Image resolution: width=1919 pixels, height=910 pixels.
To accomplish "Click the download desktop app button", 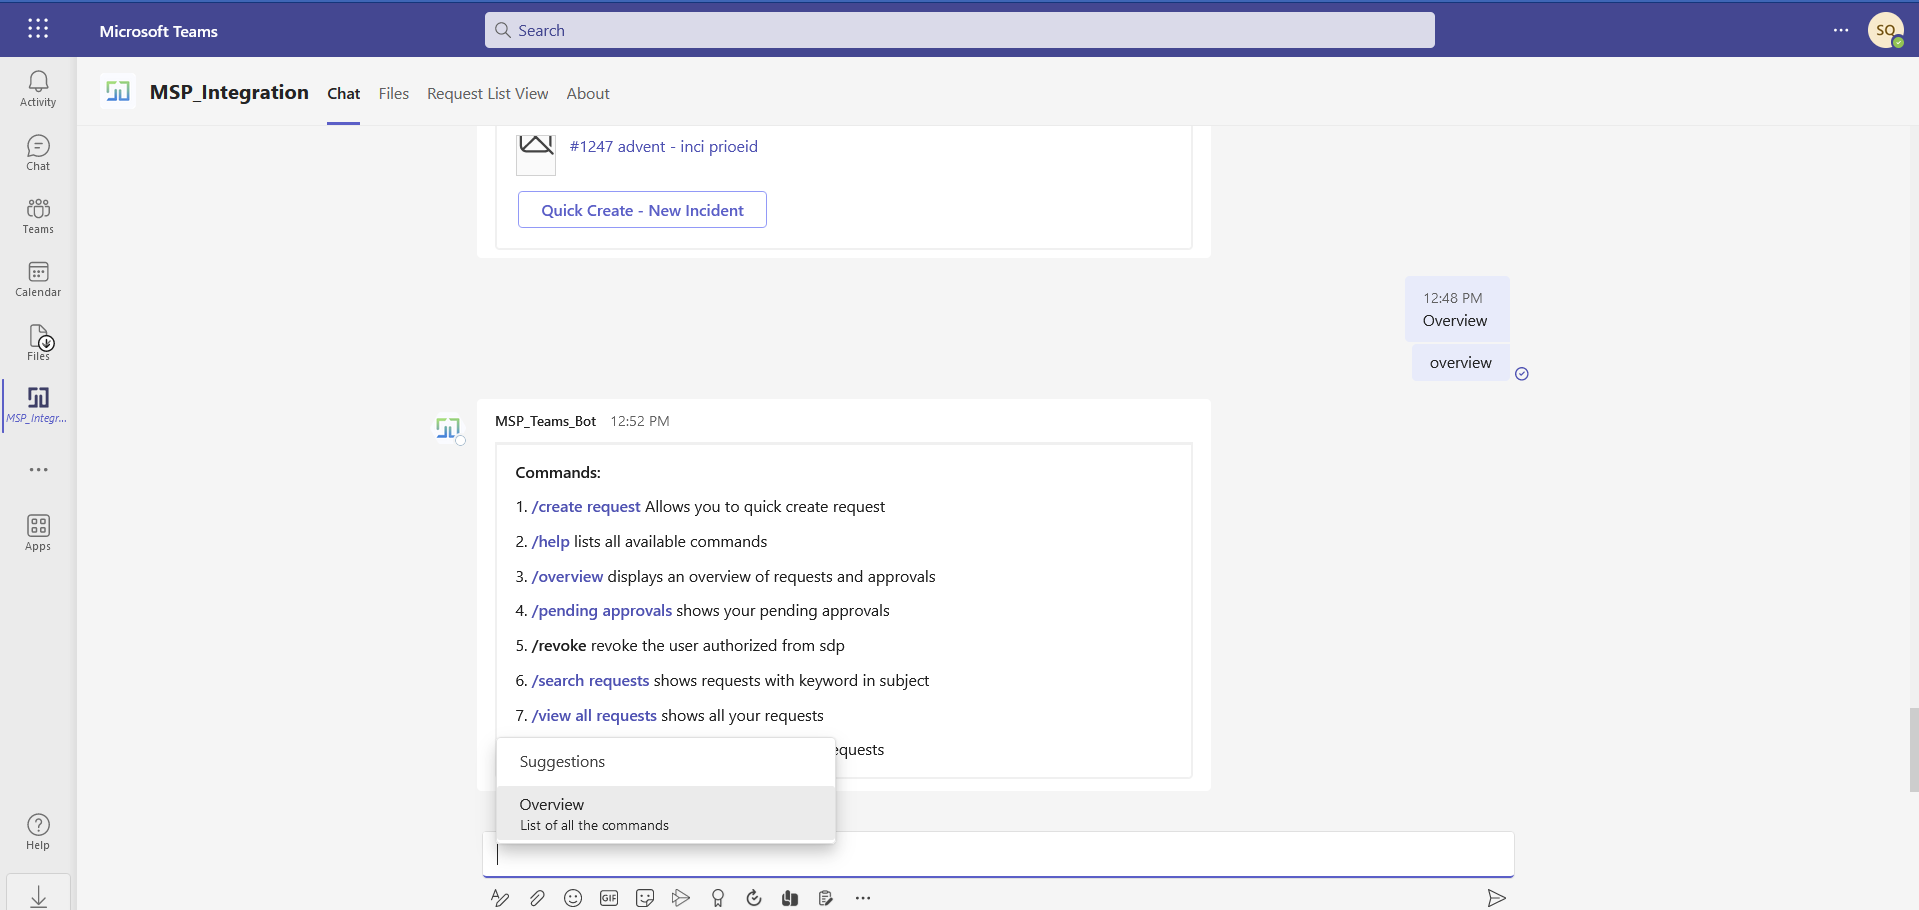I will tap(38, 896).
